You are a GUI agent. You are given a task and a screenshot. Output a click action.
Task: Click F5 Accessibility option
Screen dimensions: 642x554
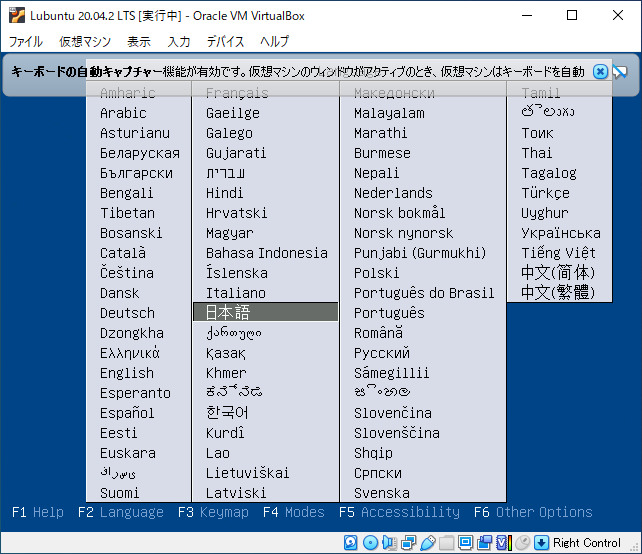(399, 512)
